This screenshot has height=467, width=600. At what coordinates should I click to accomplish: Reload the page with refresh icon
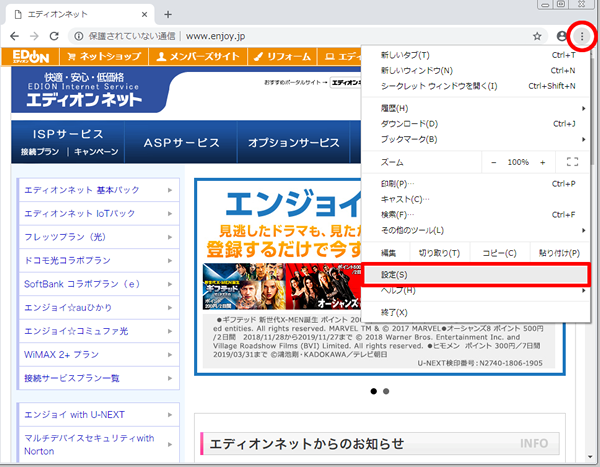click(x=54, y=36)
